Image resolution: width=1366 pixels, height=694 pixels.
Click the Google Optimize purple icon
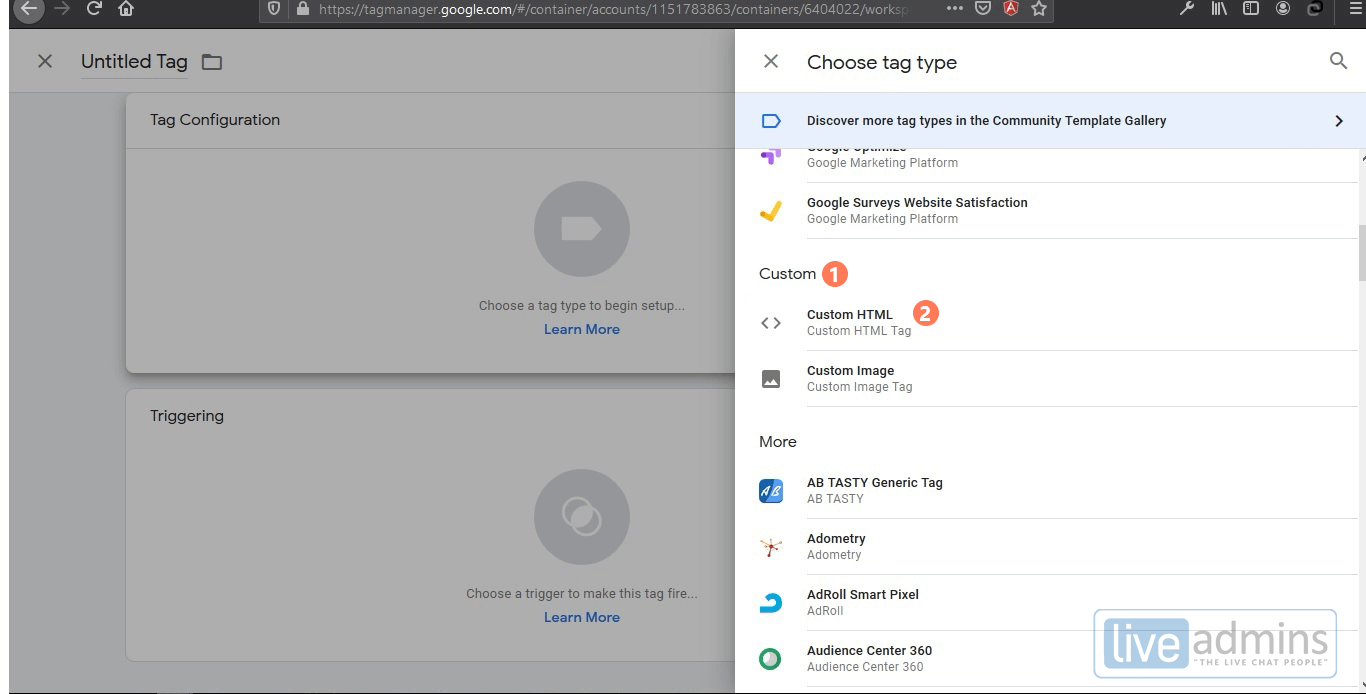(770, 156)
